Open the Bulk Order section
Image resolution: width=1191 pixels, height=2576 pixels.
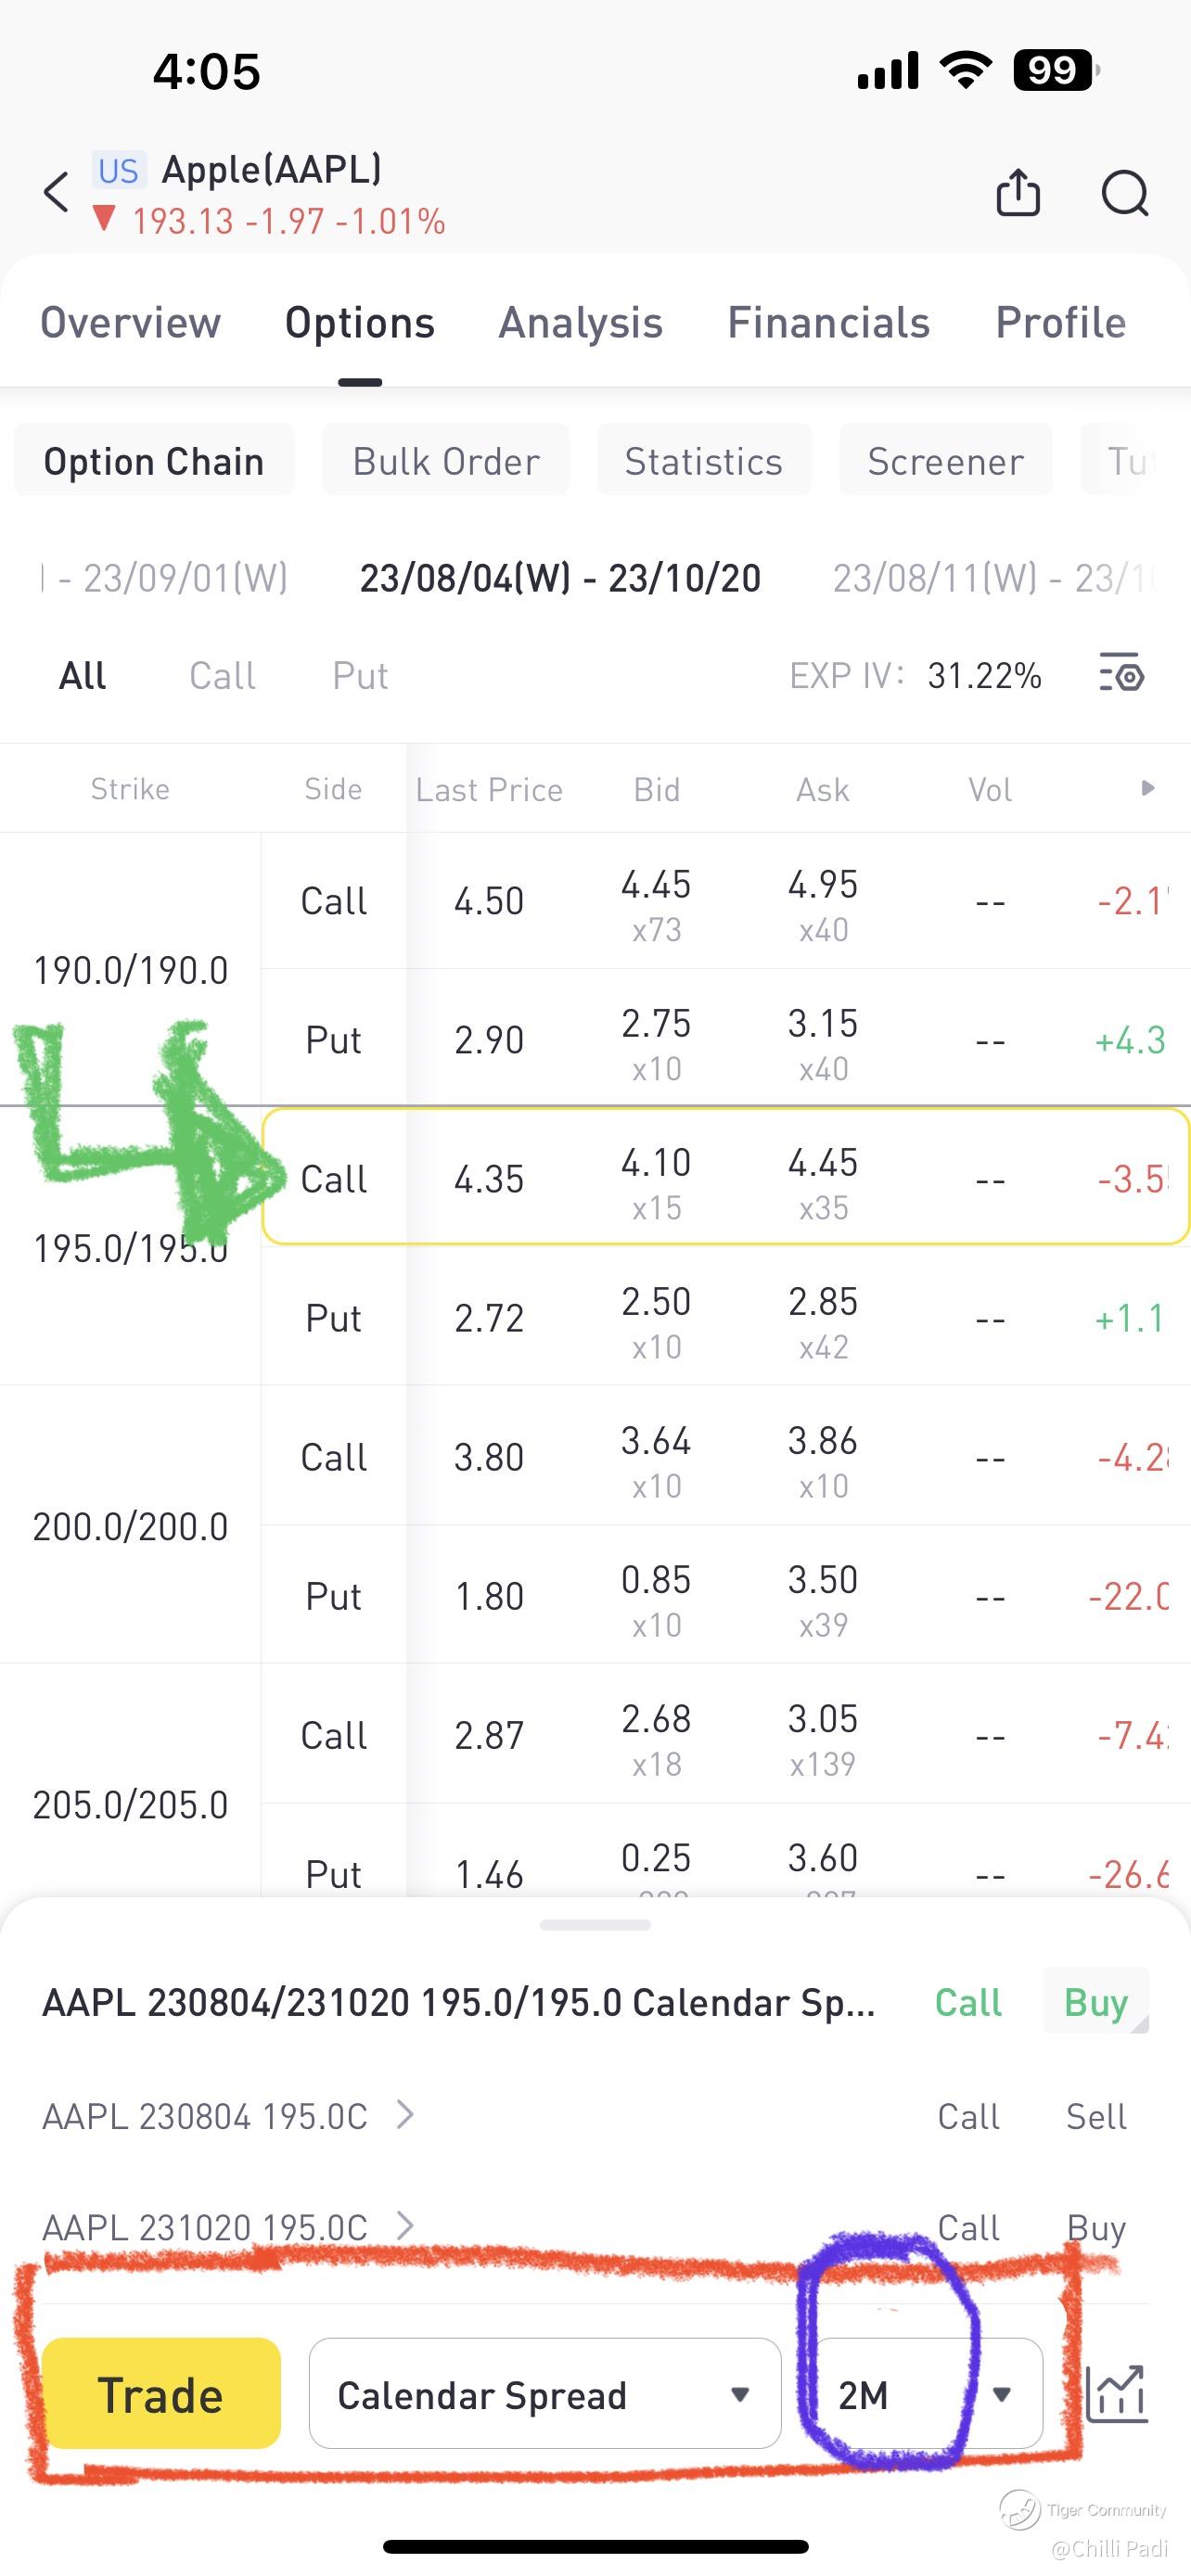tap(446, 461)
